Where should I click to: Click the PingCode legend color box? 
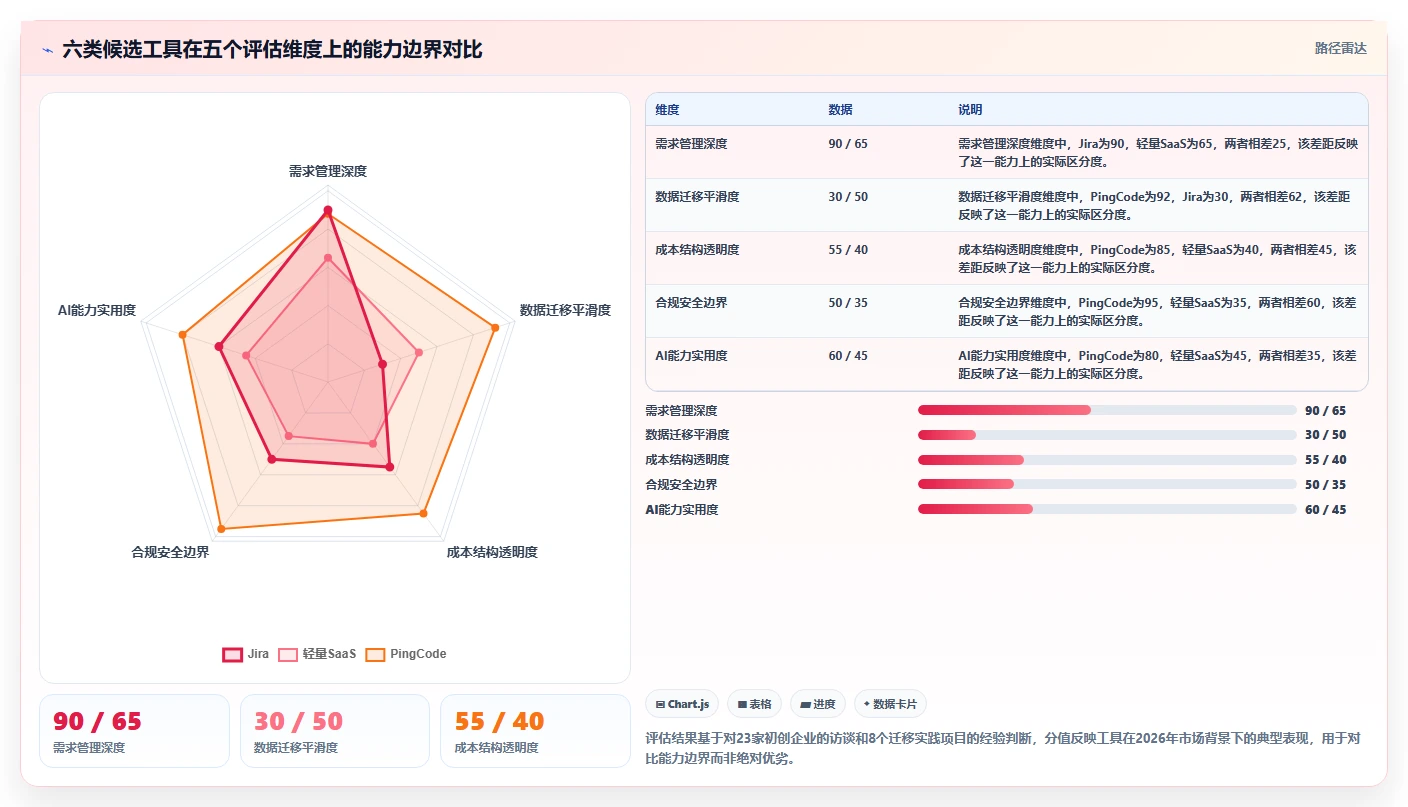click(x=375, y=654)
